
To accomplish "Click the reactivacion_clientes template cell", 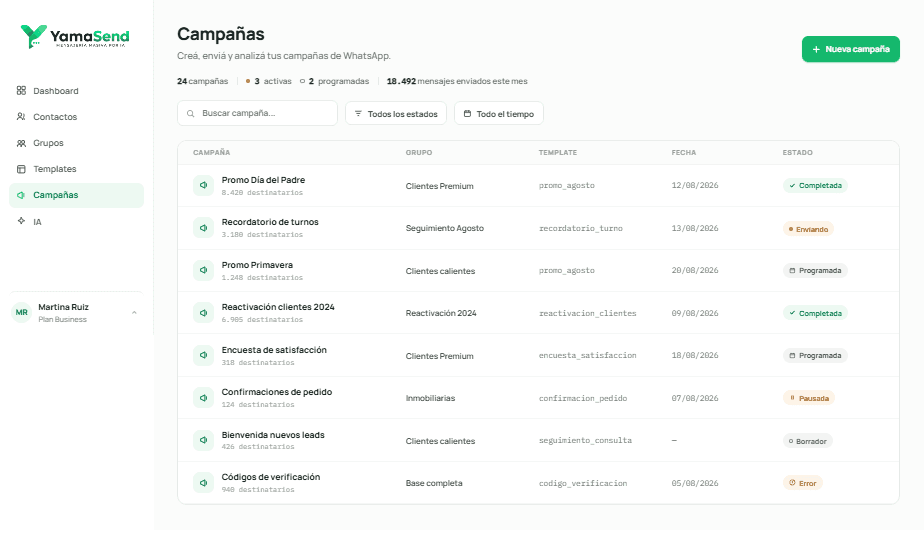I will point(588,313).
